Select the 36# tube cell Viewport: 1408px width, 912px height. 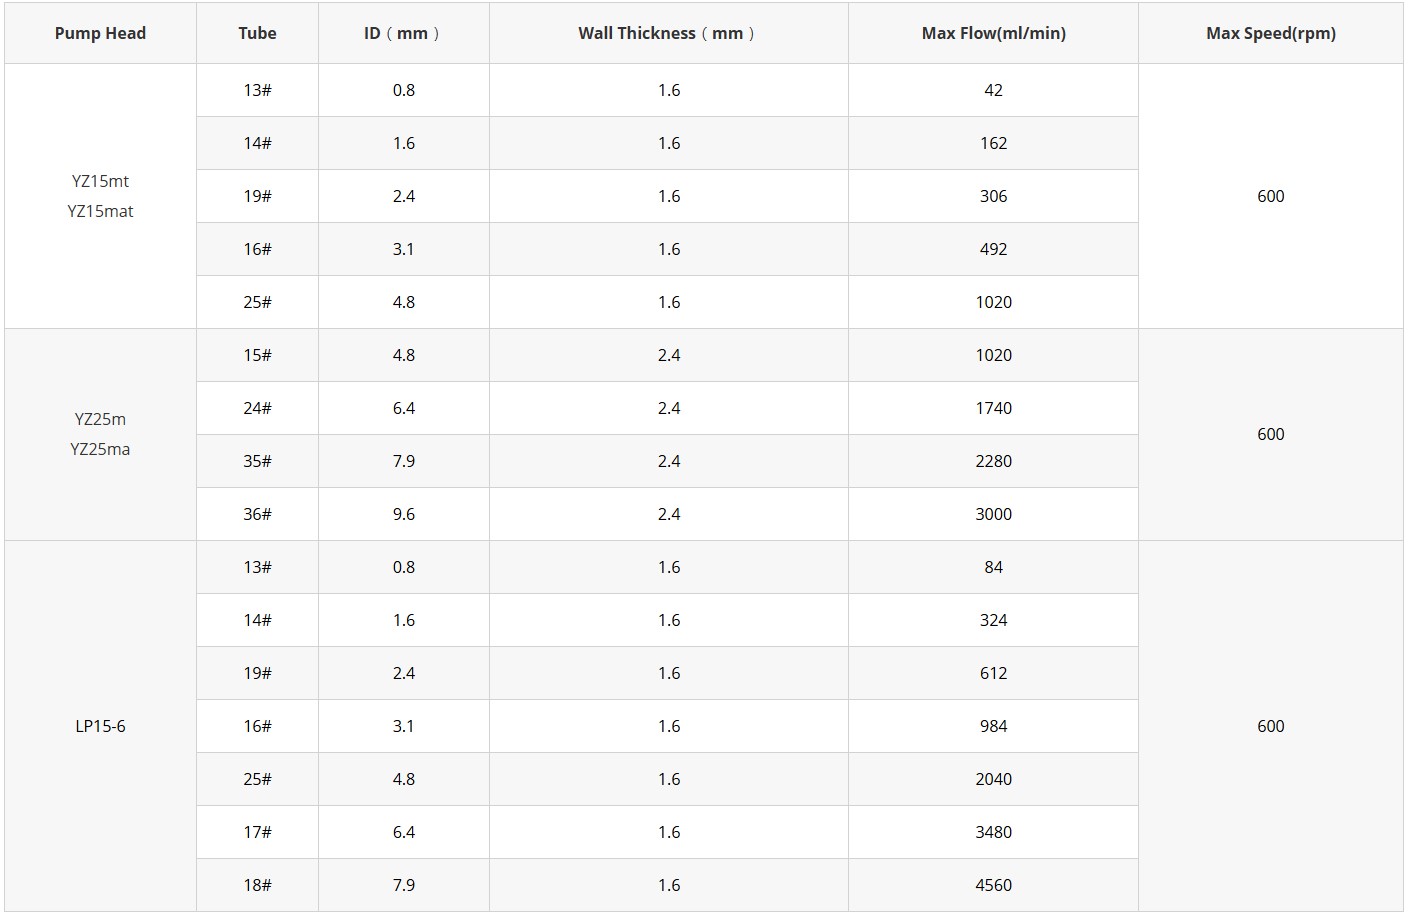pyautogui.click(x=257, y=514)
